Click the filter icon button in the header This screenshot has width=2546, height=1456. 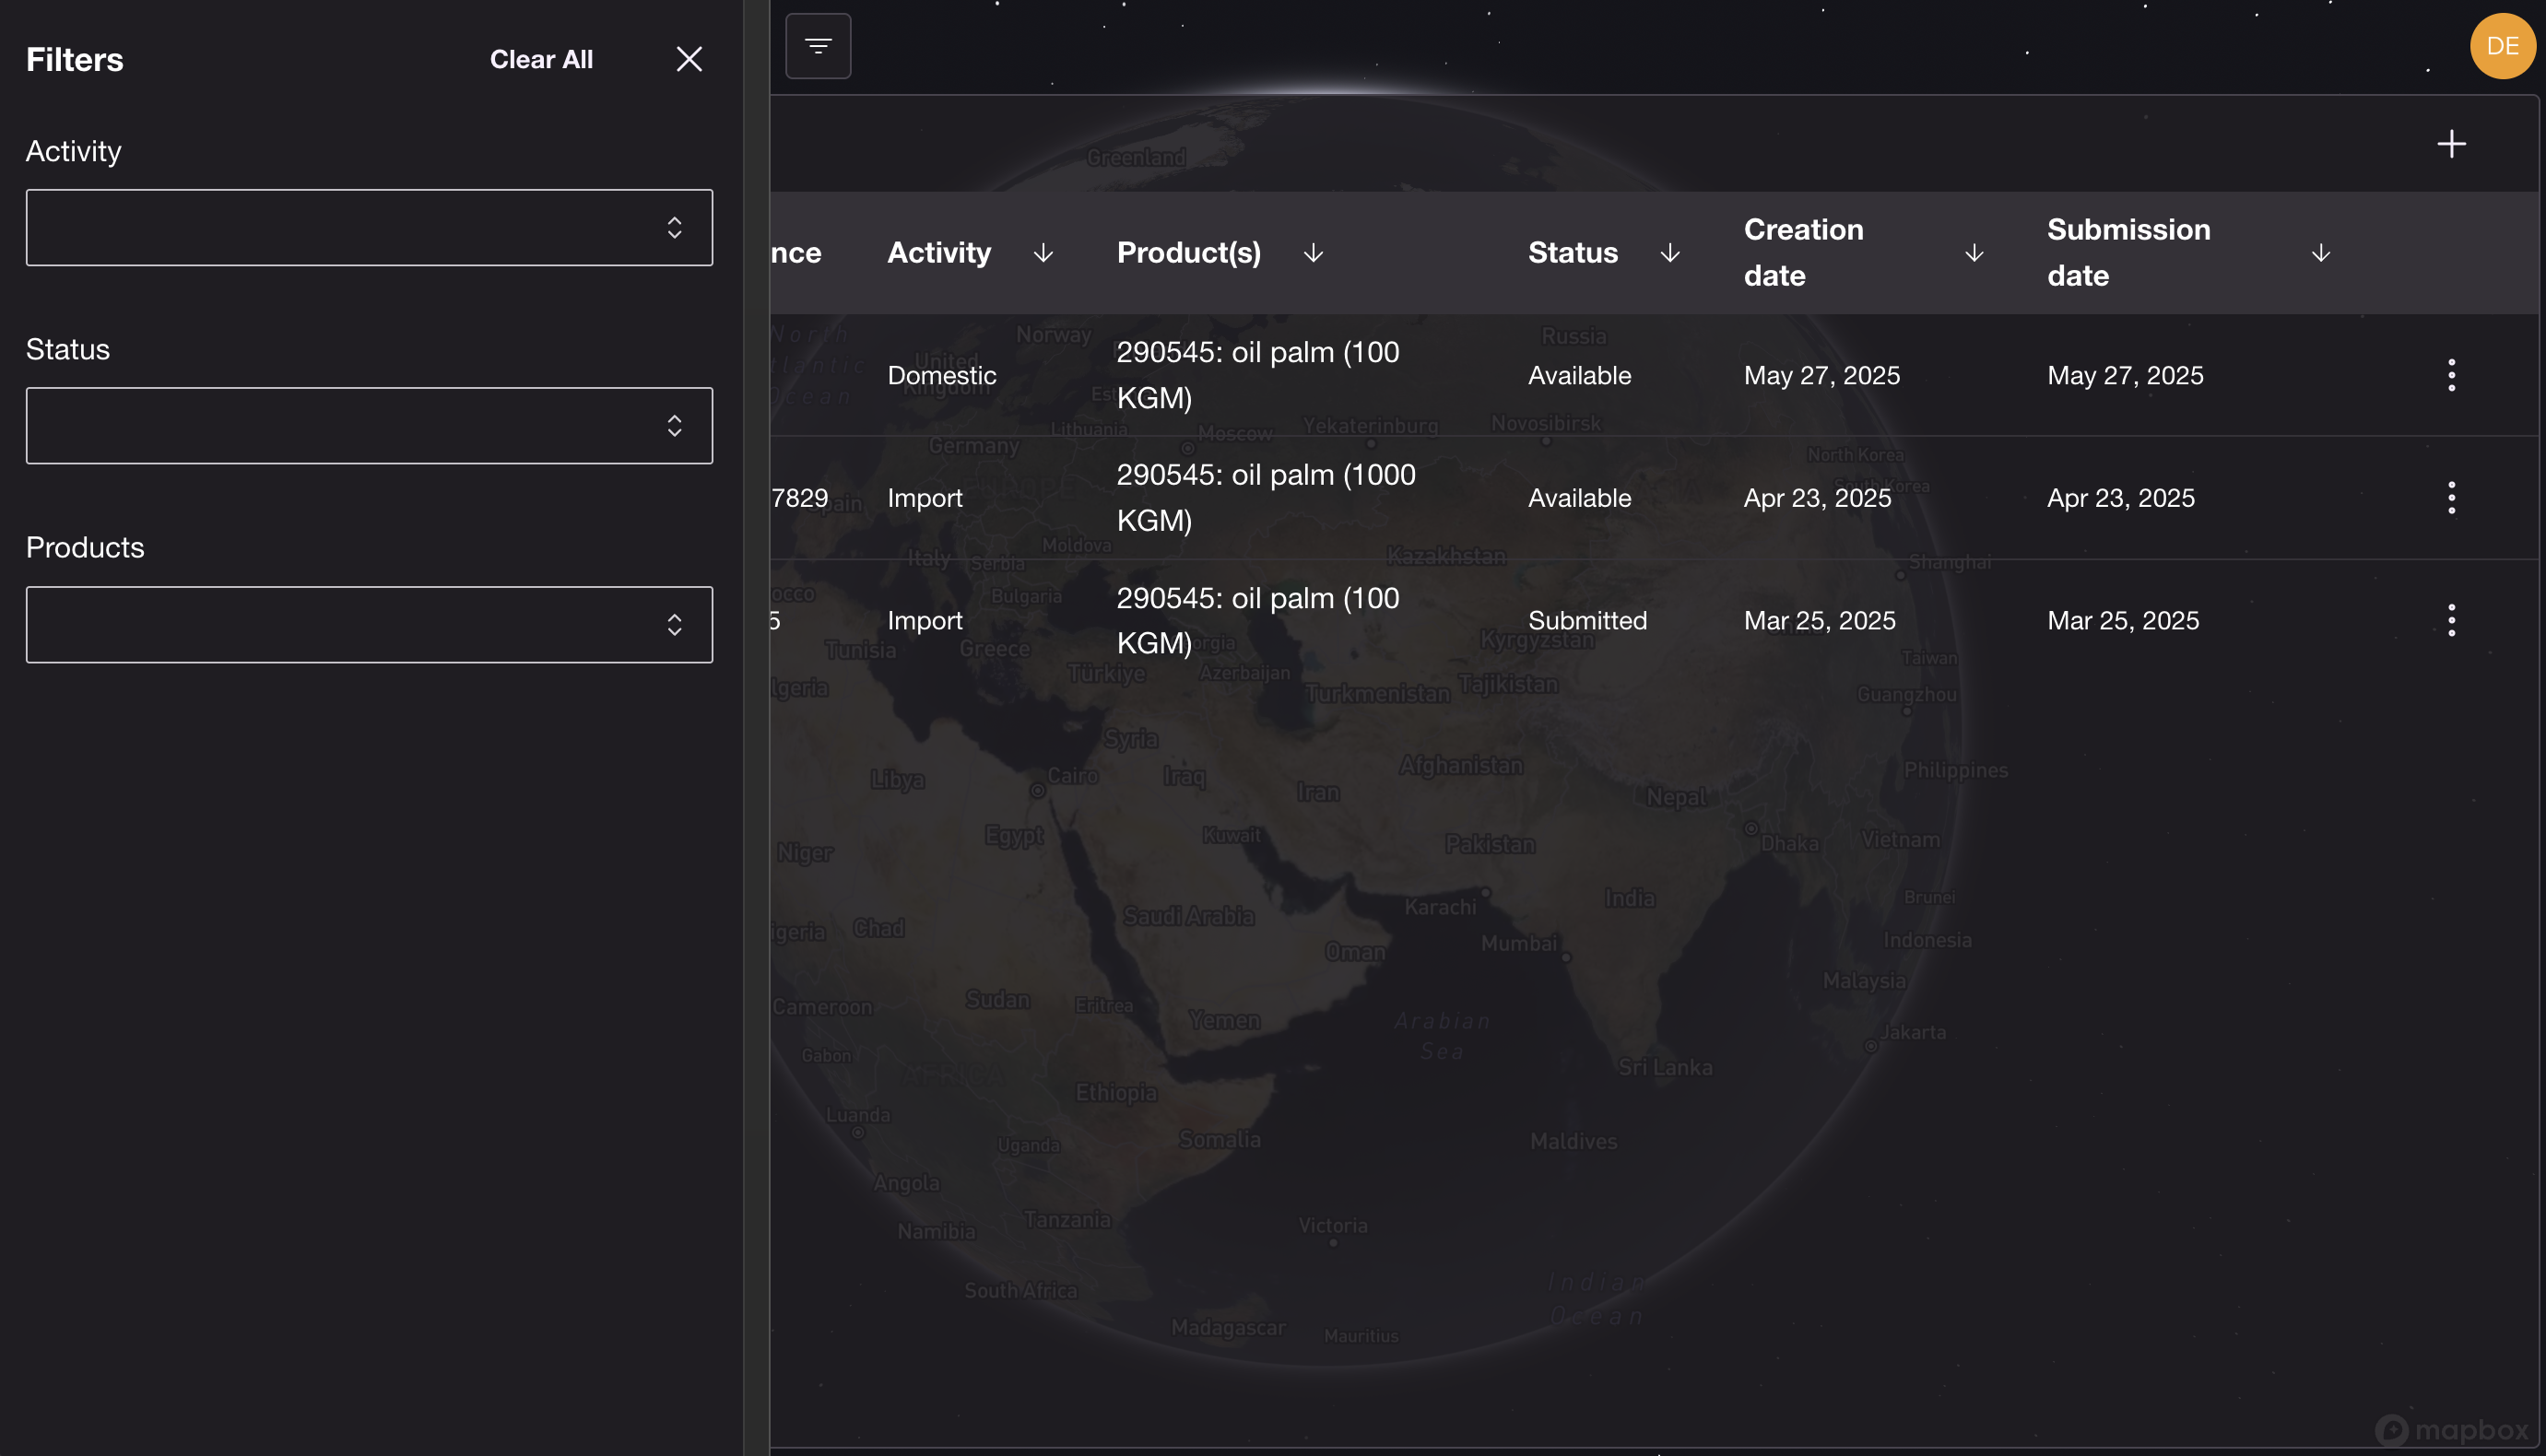[818, 46]
